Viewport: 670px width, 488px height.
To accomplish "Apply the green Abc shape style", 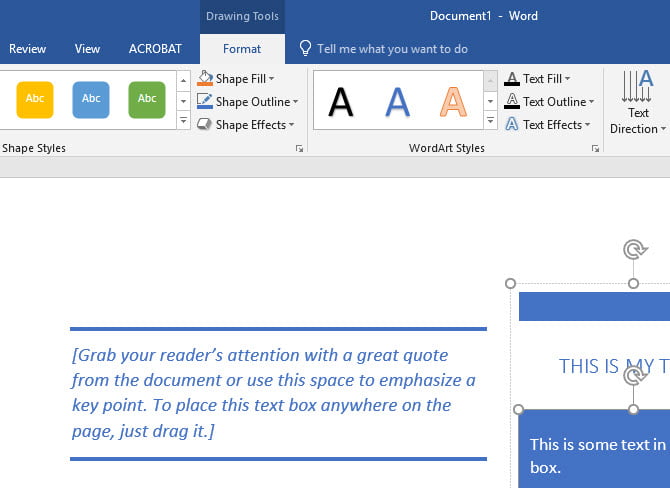I will click(147, 100).
